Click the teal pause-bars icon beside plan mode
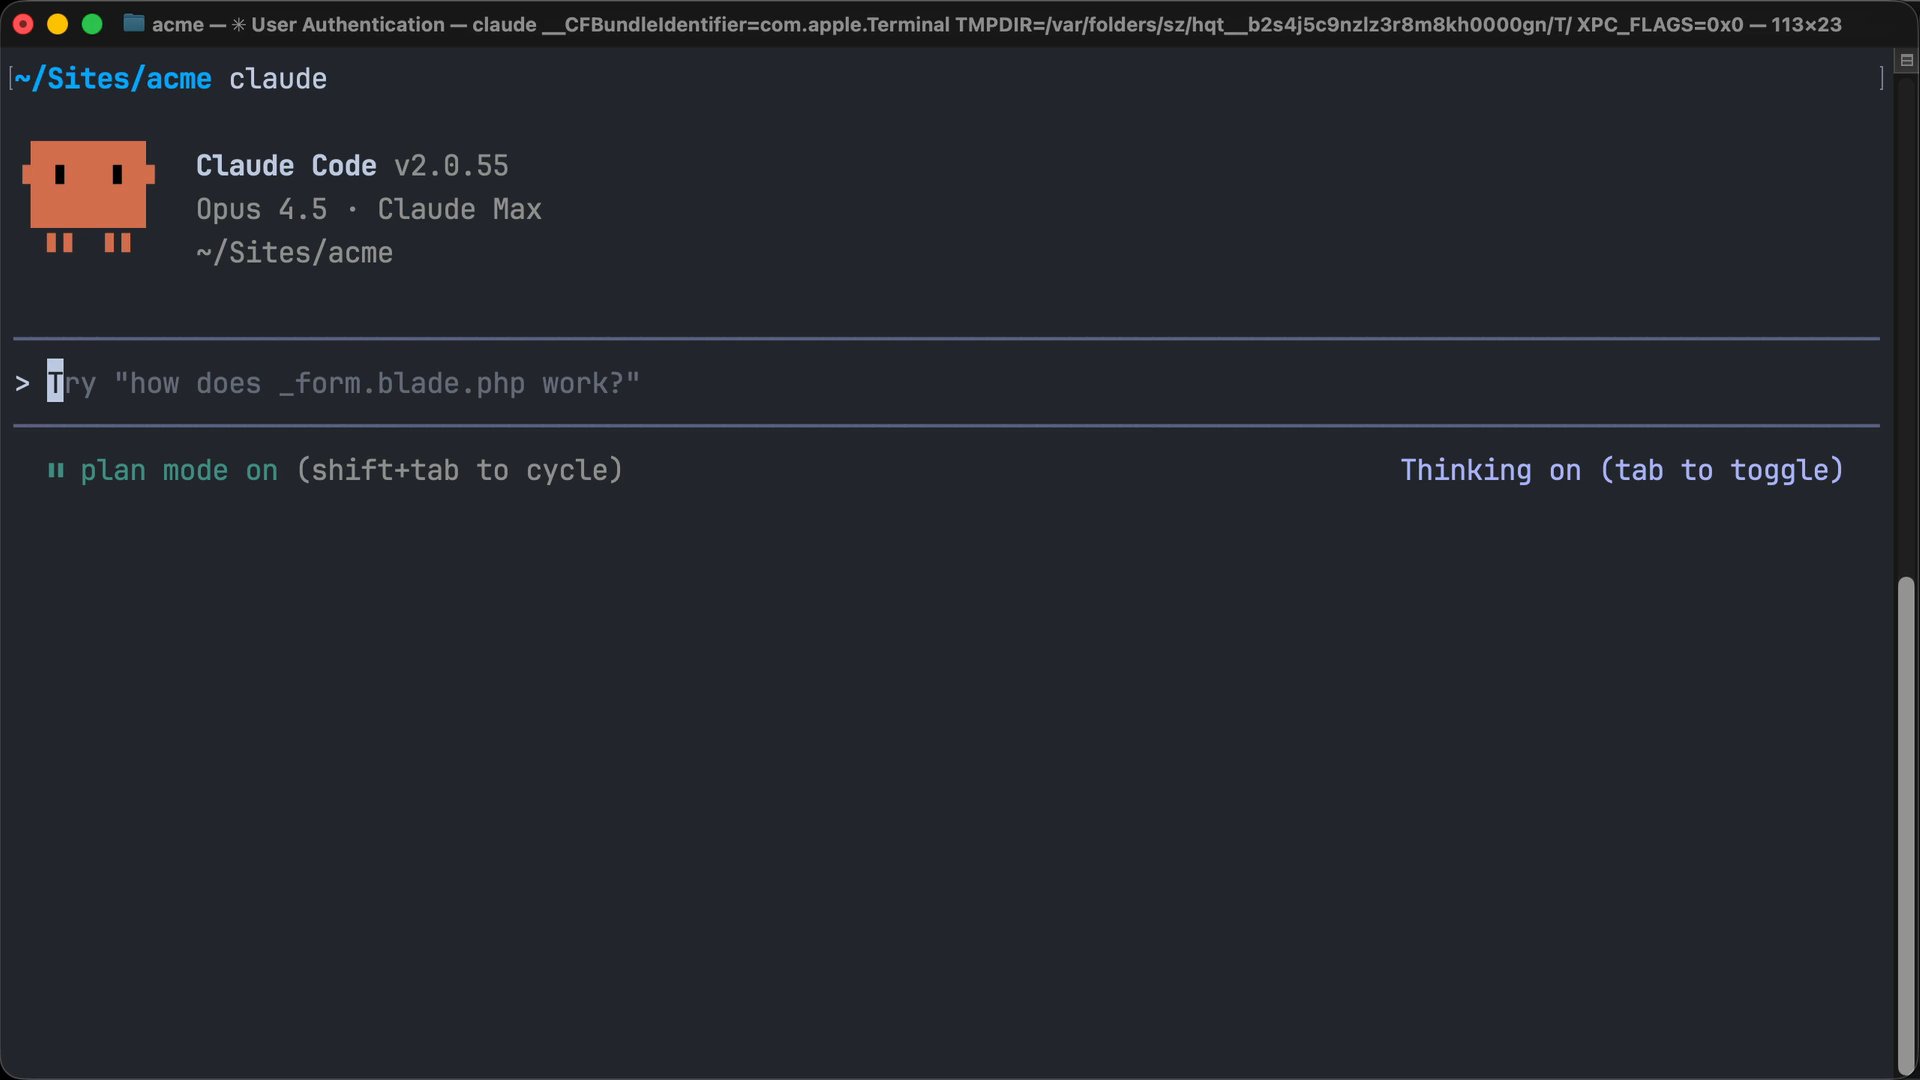The height and width of the screenshot is (1080, 1920). [57, 470]
